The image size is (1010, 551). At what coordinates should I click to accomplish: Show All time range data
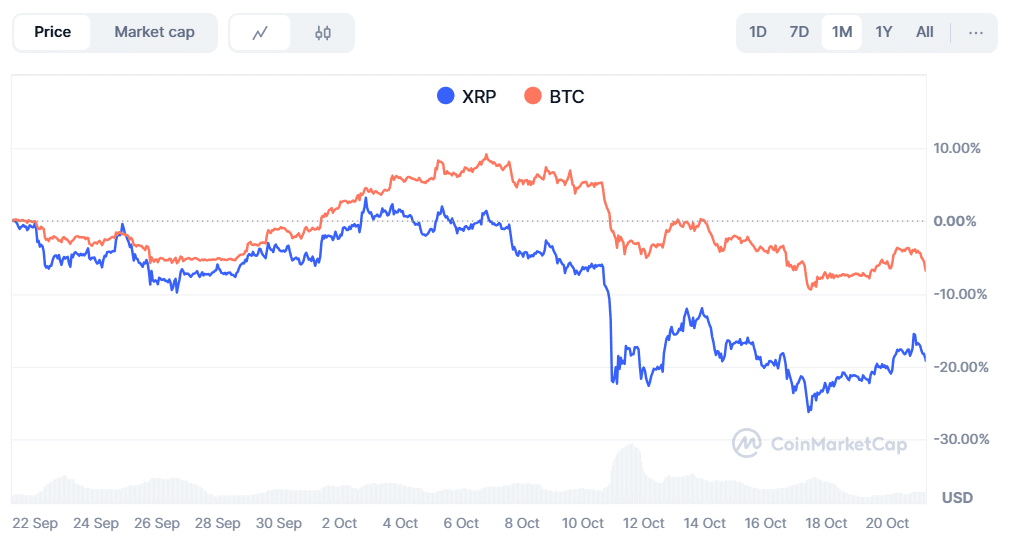click(925, 32)
